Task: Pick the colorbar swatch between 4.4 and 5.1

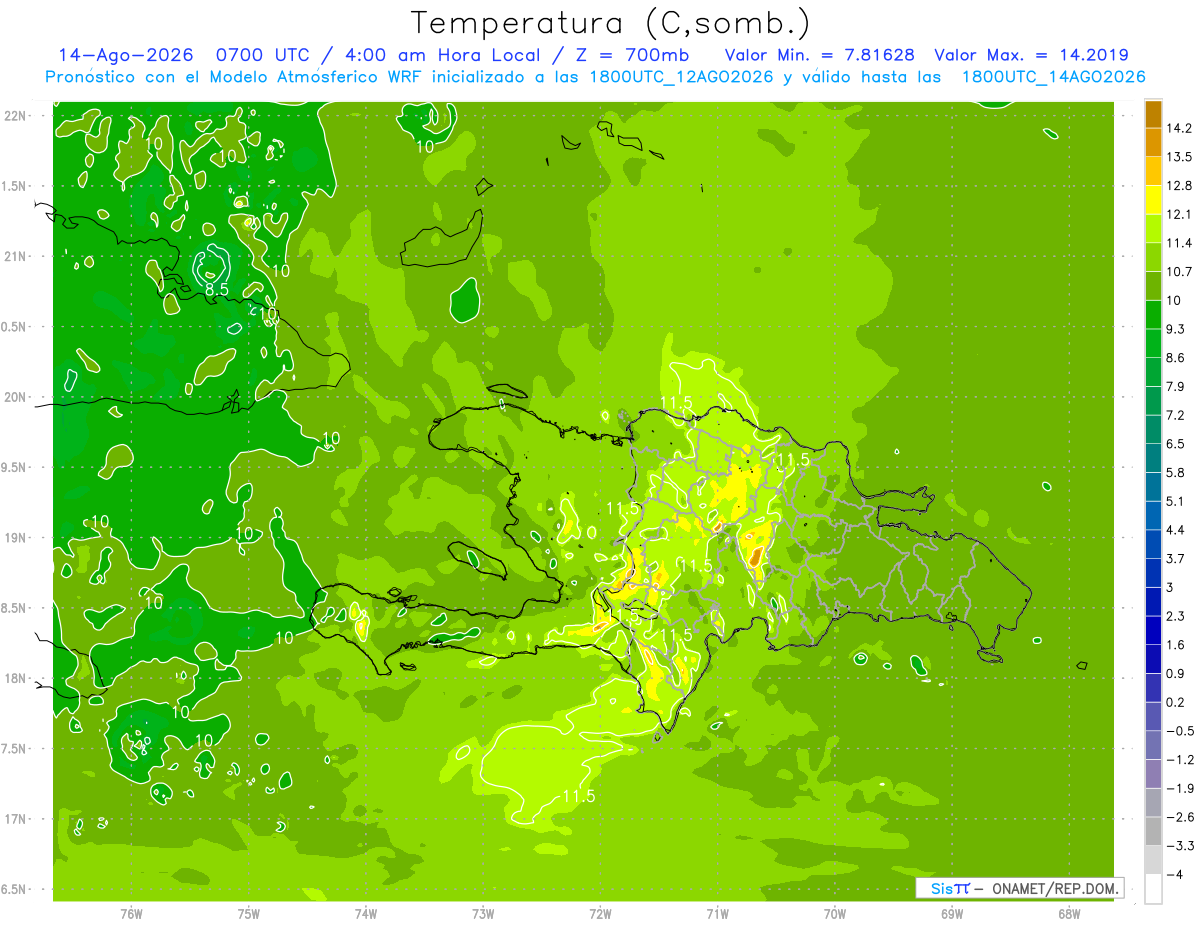Action: point(1153,515)
